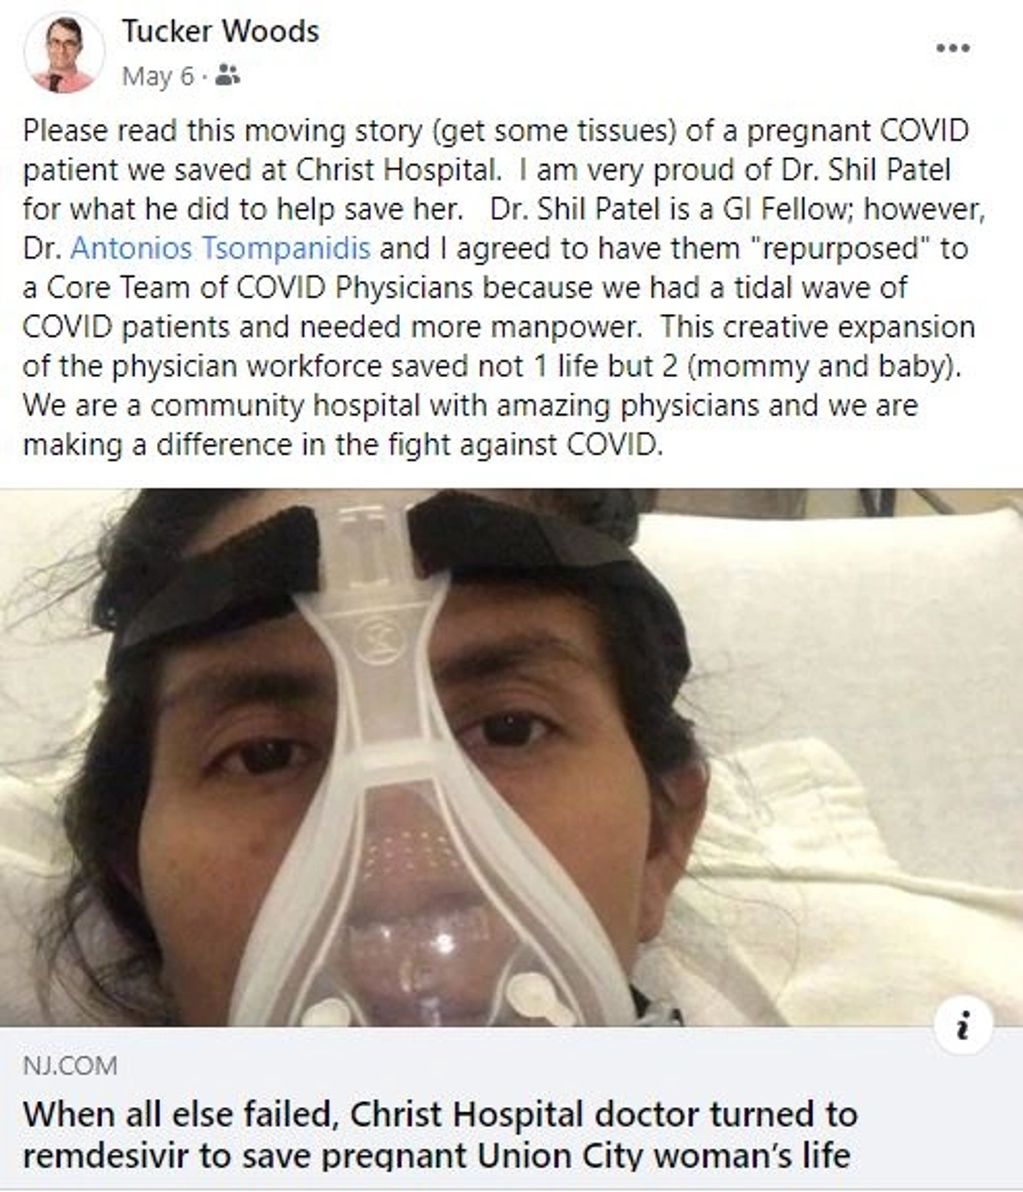
Task: Open the Tucker Woods name link
Action: click(x=220, y=31)
